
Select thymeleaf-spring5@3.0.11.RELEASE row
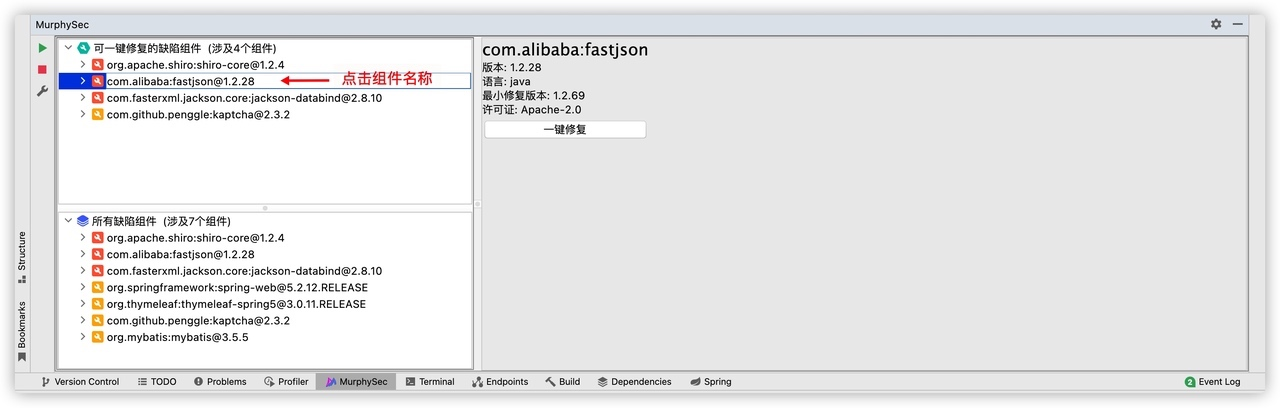click(x=236, y=304)
